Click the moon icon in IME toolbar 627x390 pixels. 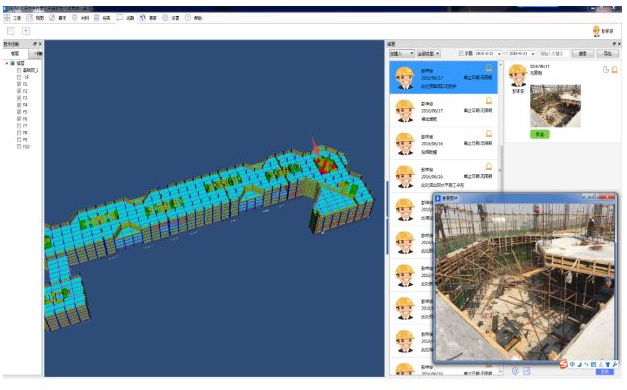579,364
